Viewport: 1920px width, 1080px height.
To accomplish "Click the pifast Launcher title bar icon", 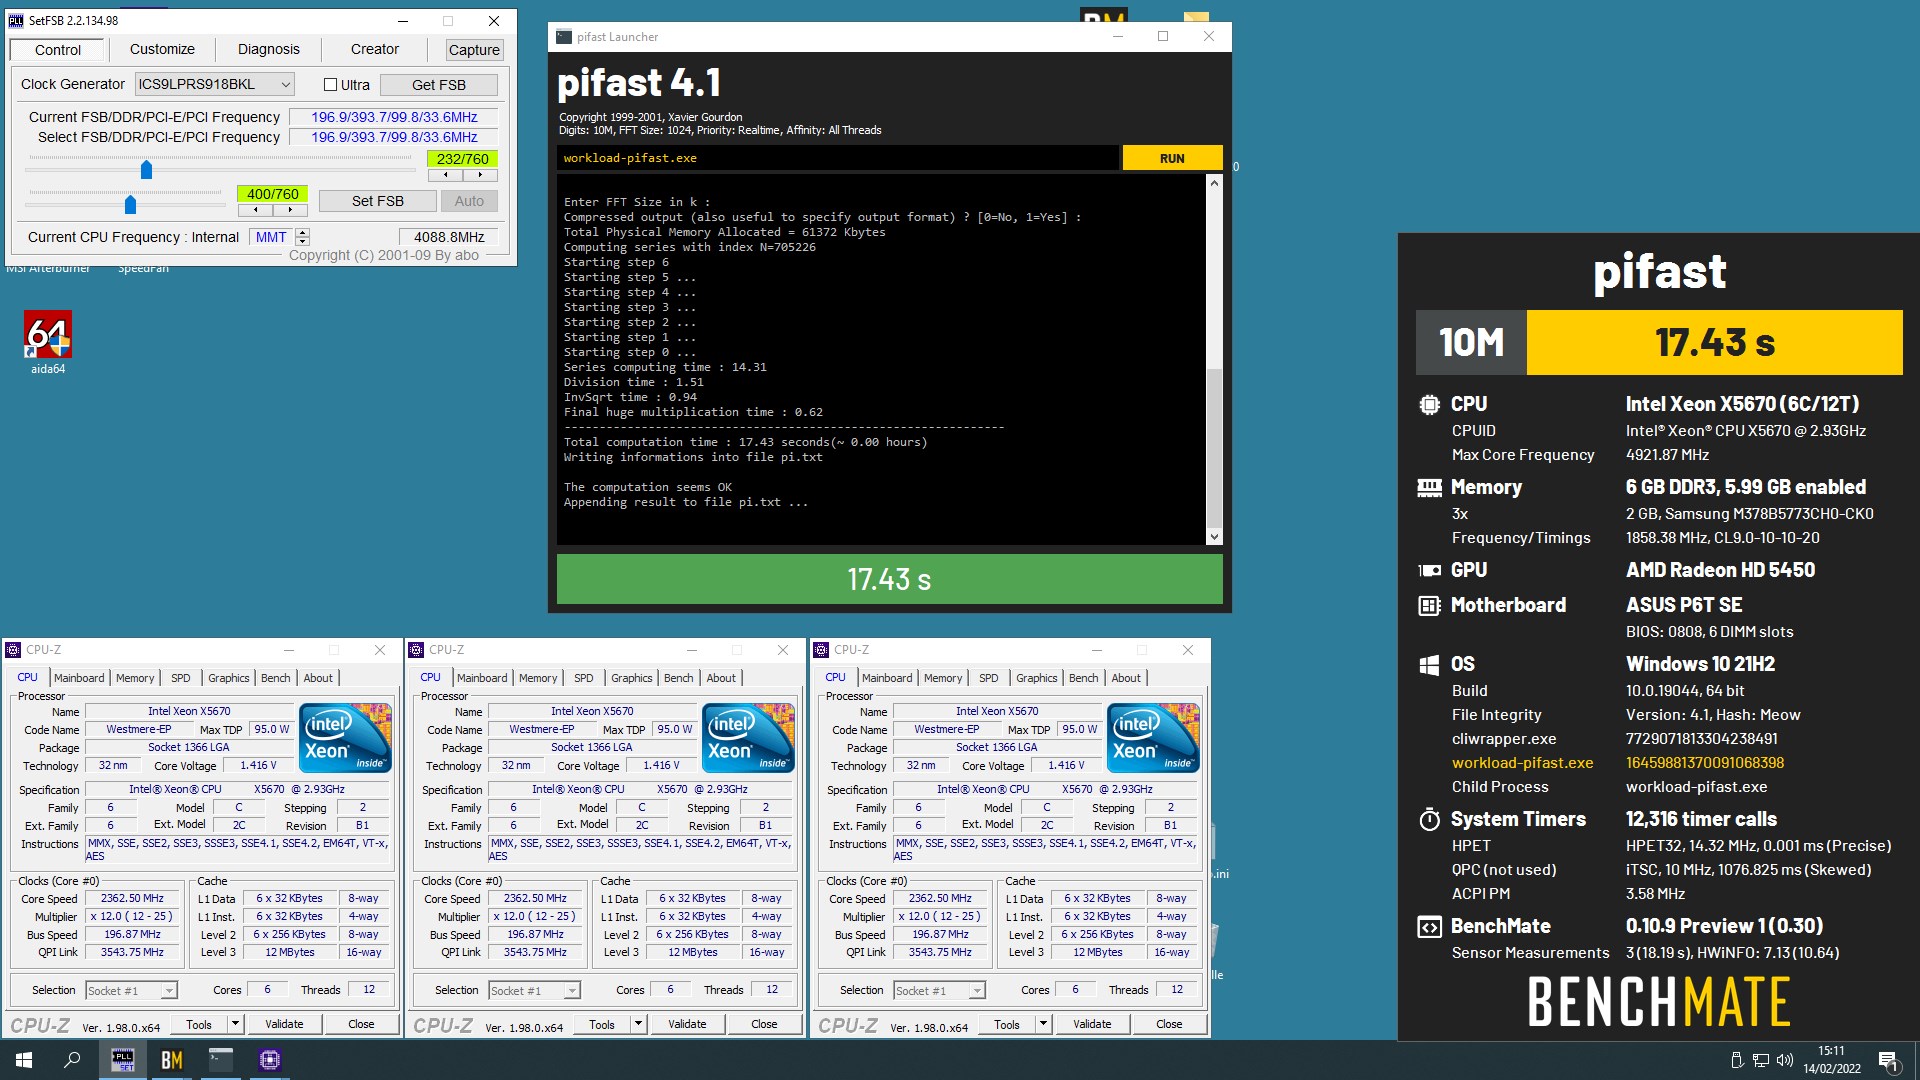I will (x=564, y=36).
